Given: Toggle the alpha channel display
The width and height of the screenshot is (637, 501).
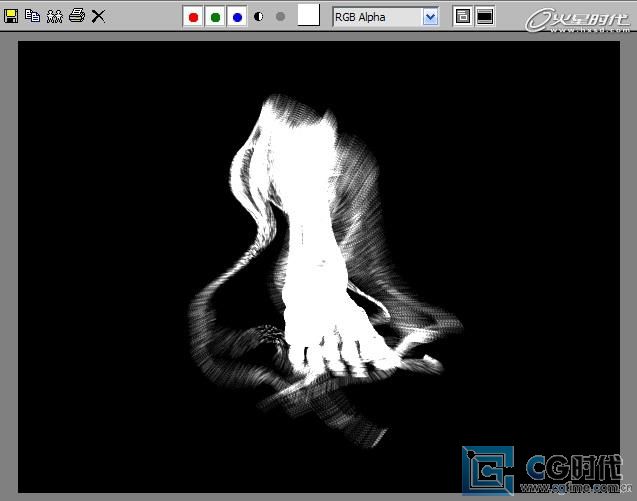Looking at the screenshot, I should point(258,17).
